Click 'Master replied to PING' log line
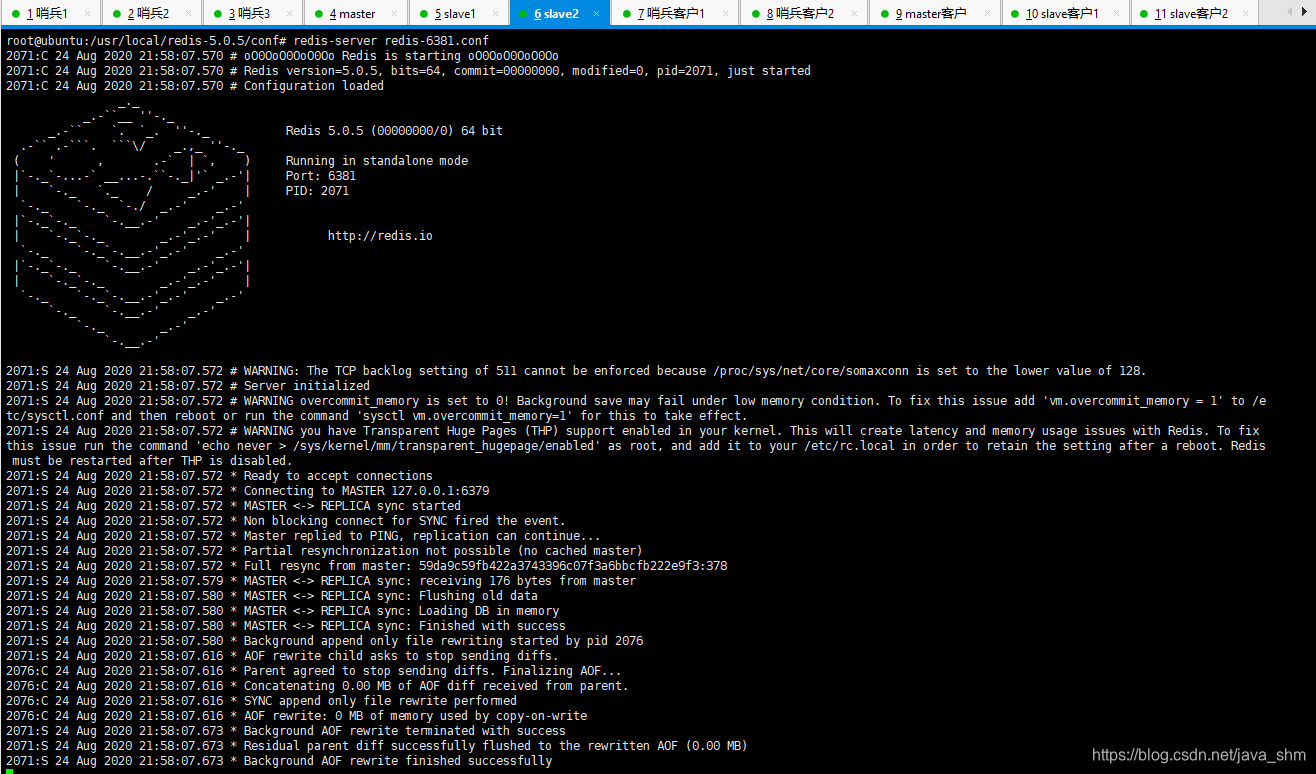The width and height of the screenshot is (1316, 774). 303,536
